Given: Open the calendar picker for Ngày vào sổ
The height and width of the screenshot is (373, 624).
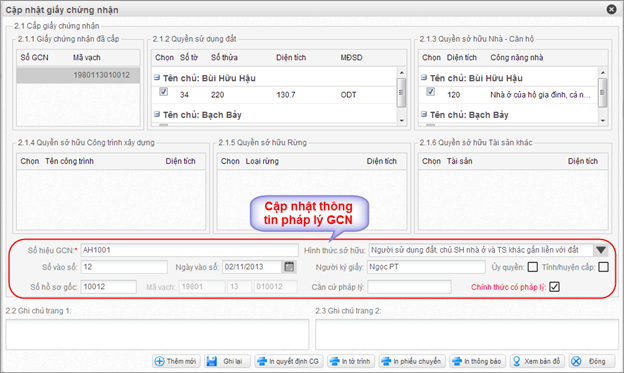Looking at the screenshot, I should click(x=289, y=267).
